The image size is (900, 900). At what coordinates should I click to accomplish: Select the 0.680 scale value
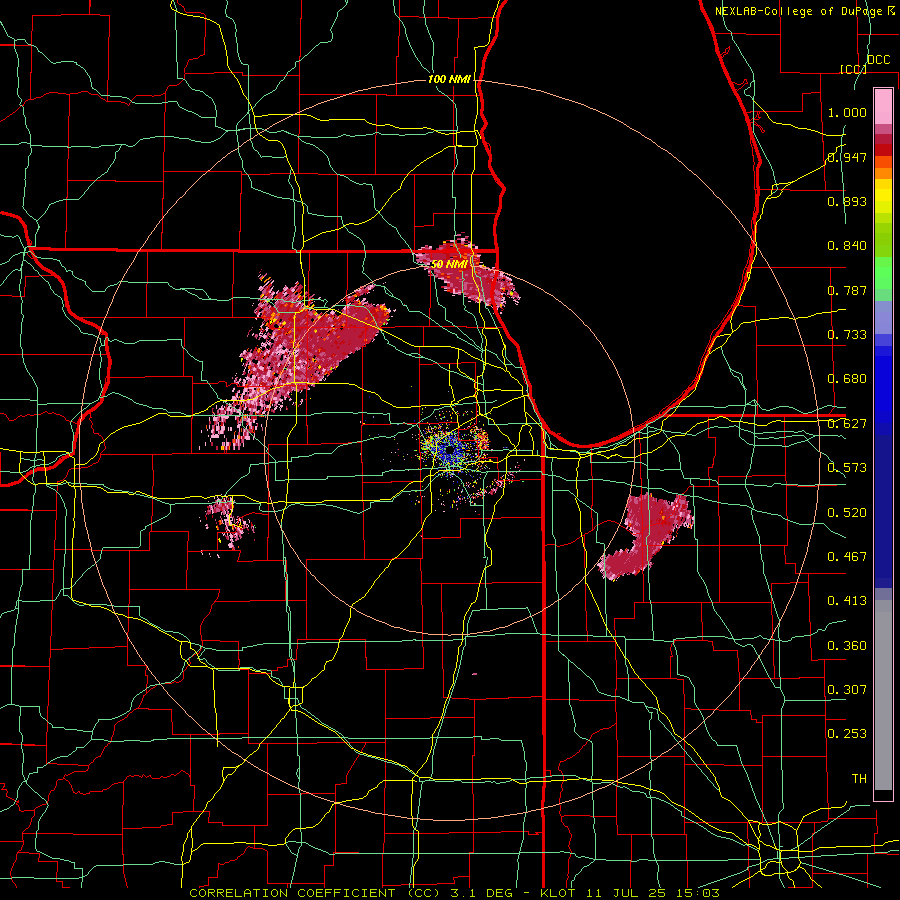[847, 379]
